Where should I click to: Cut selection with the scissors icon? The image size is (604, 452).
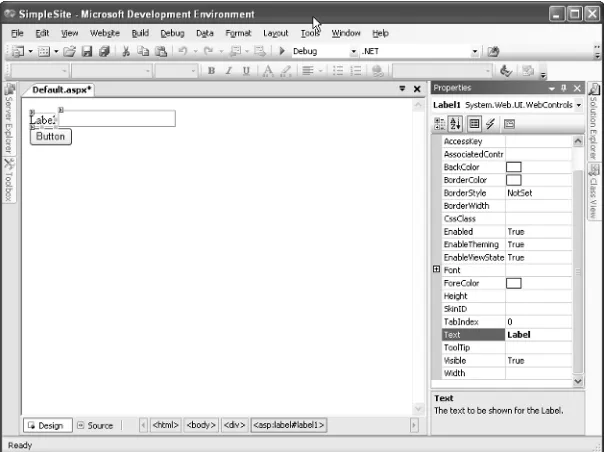pyautogui.click(x=126, y=51)
